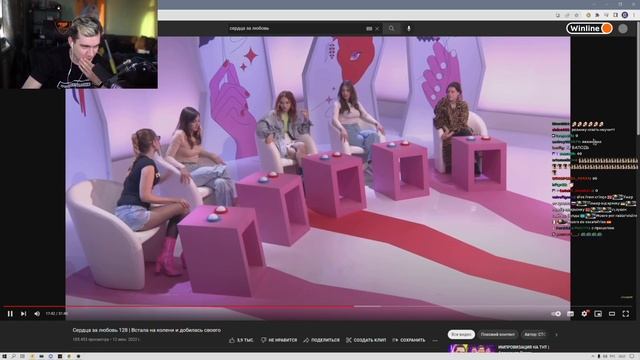640x360 pixels.
Task: Open the player settings gear
Action: click(584, 313)
